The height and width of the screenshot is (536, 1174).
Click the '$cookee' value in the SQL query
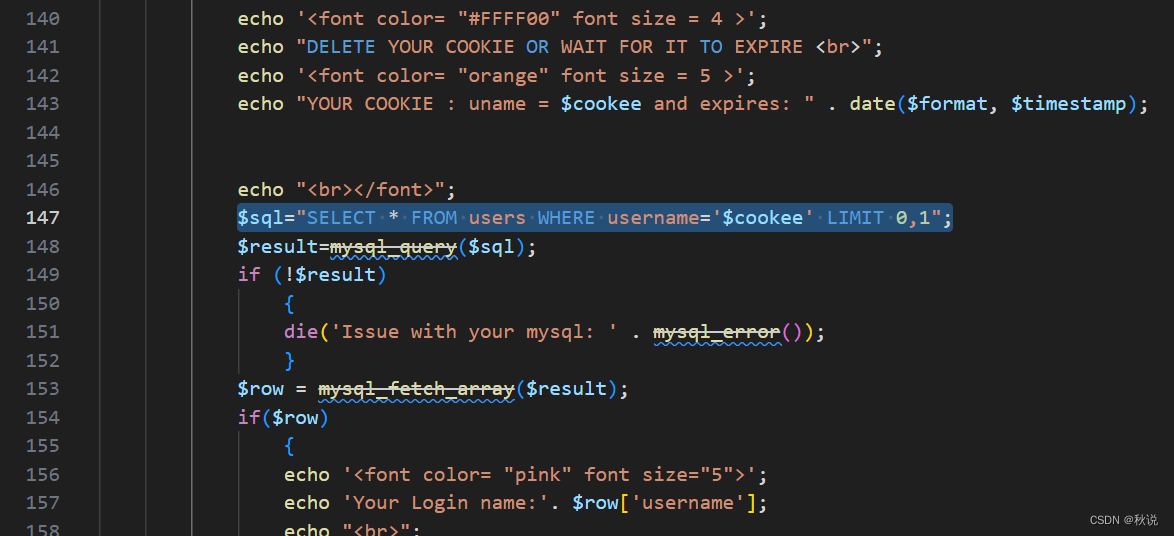click(762, 218)
